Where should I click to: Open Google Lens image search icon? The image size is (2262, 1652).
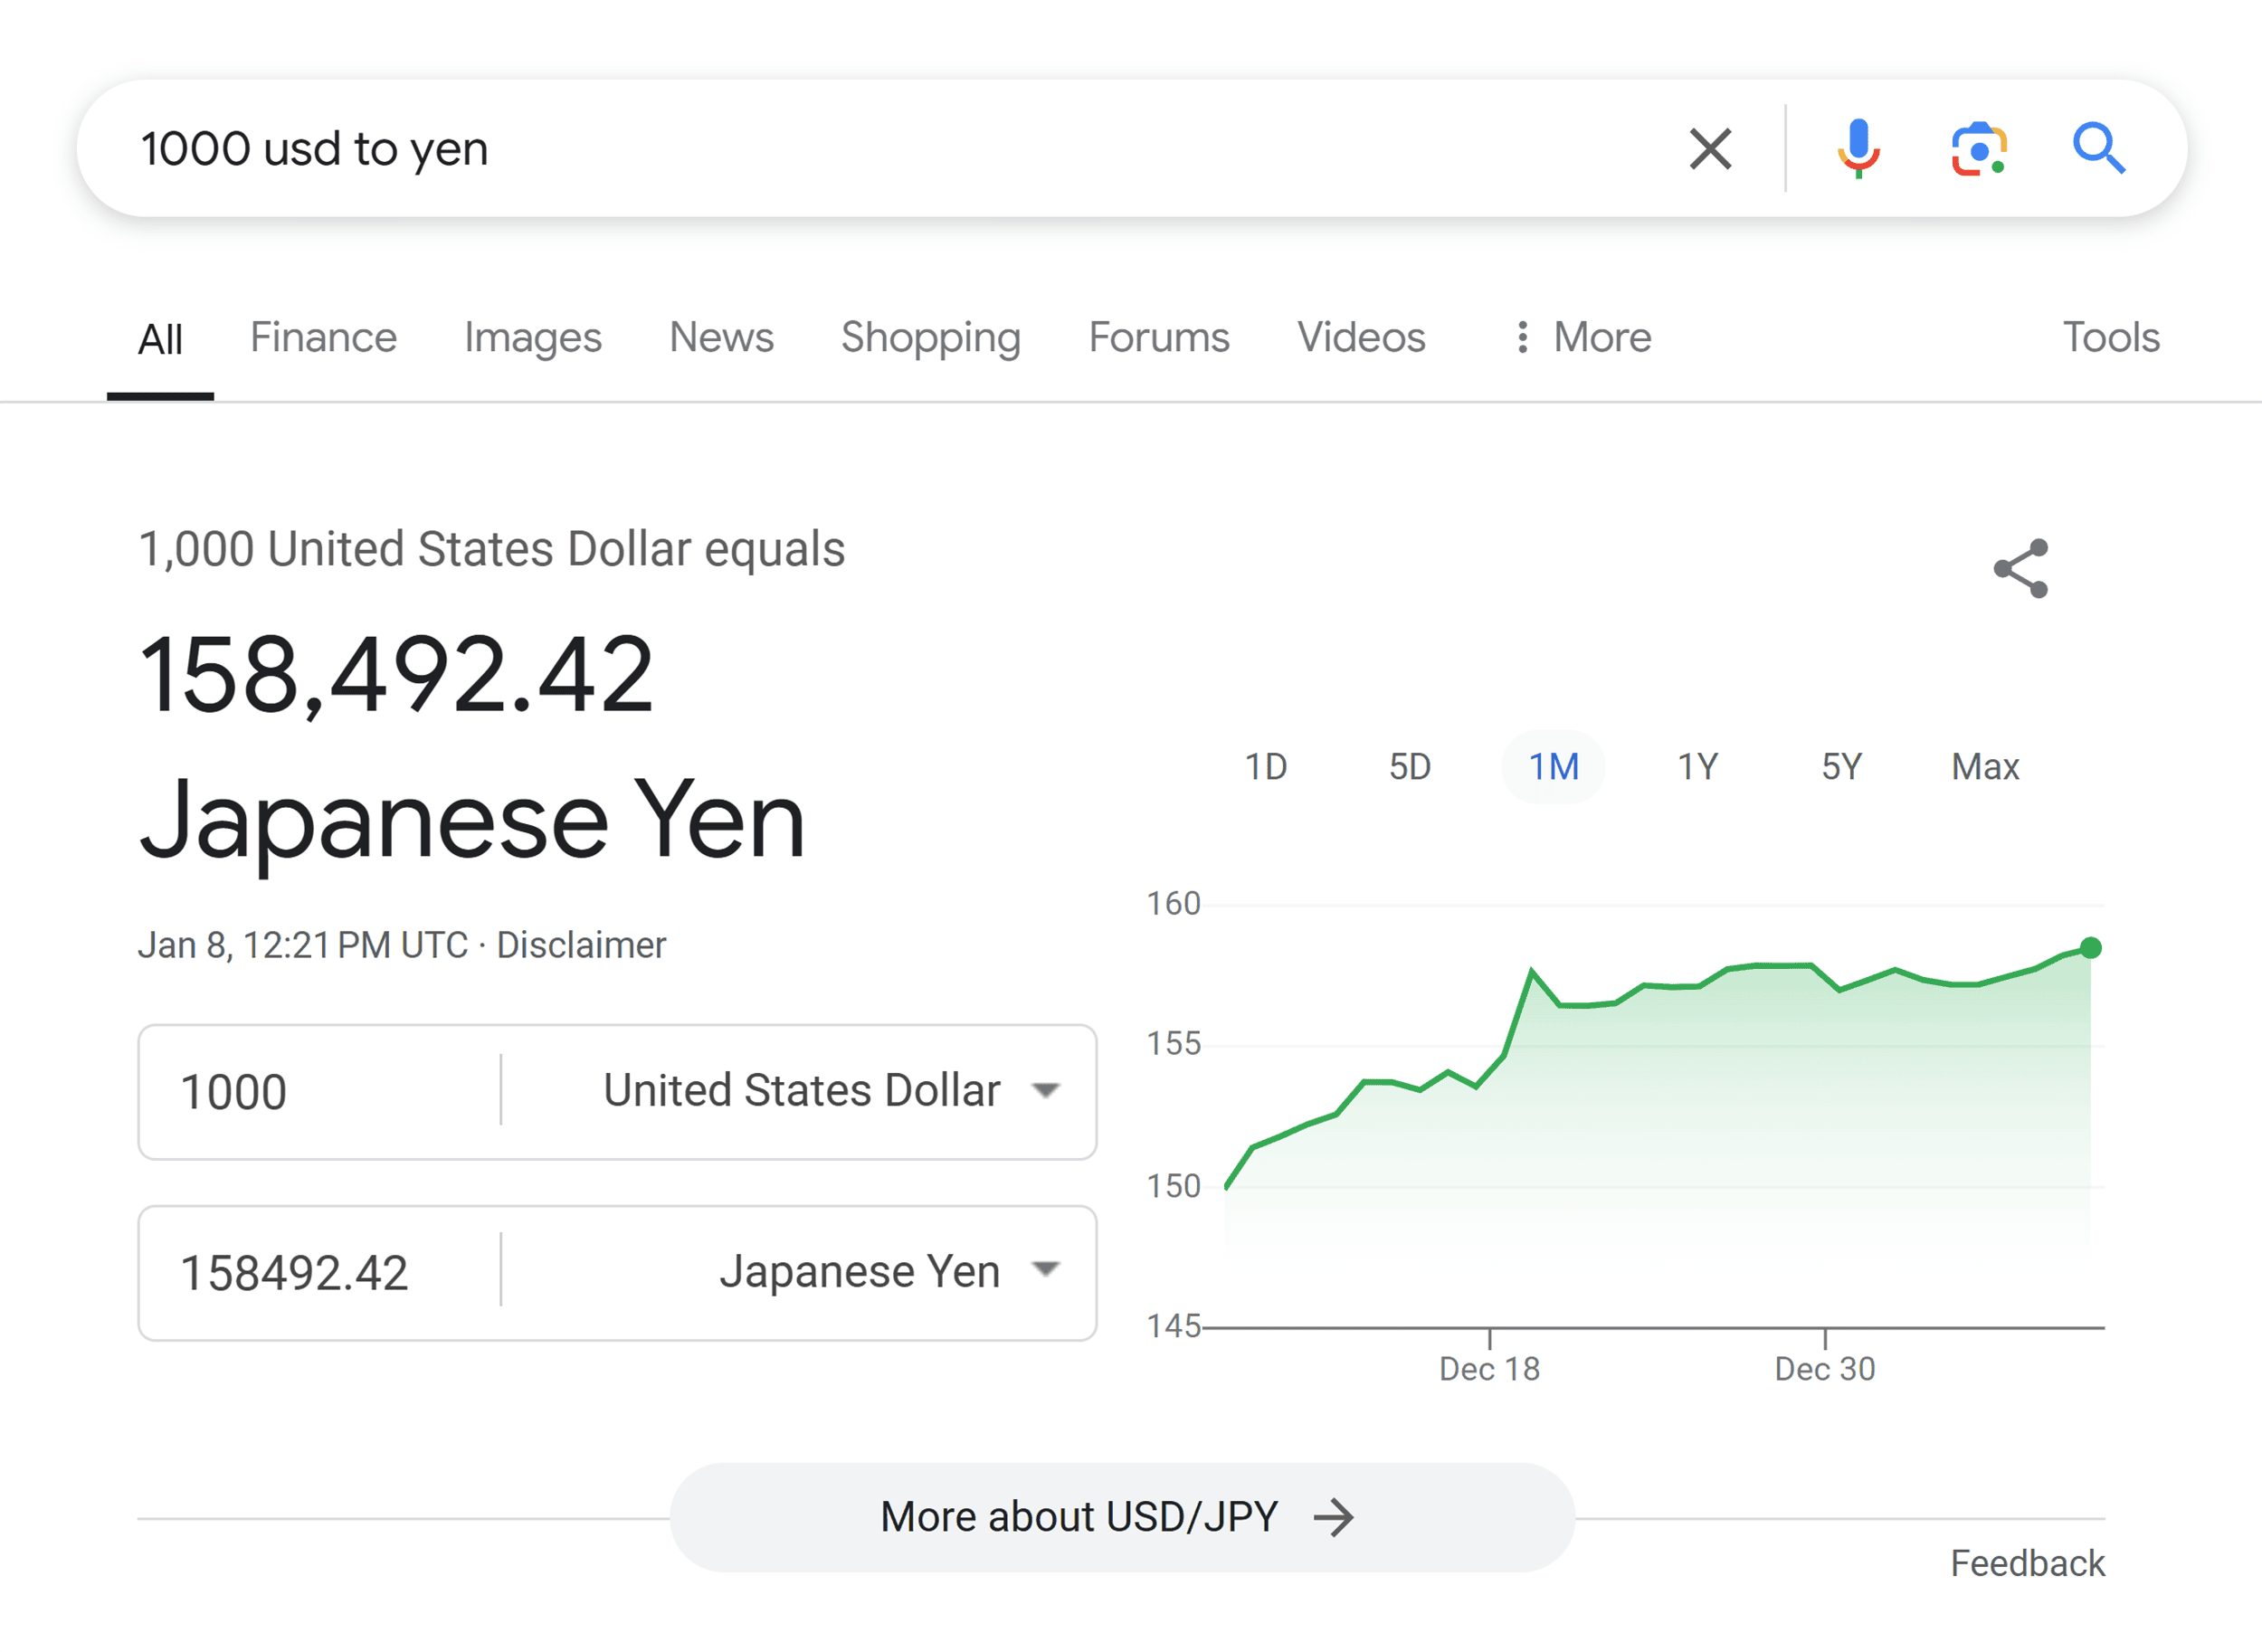tap(1979, 149)
